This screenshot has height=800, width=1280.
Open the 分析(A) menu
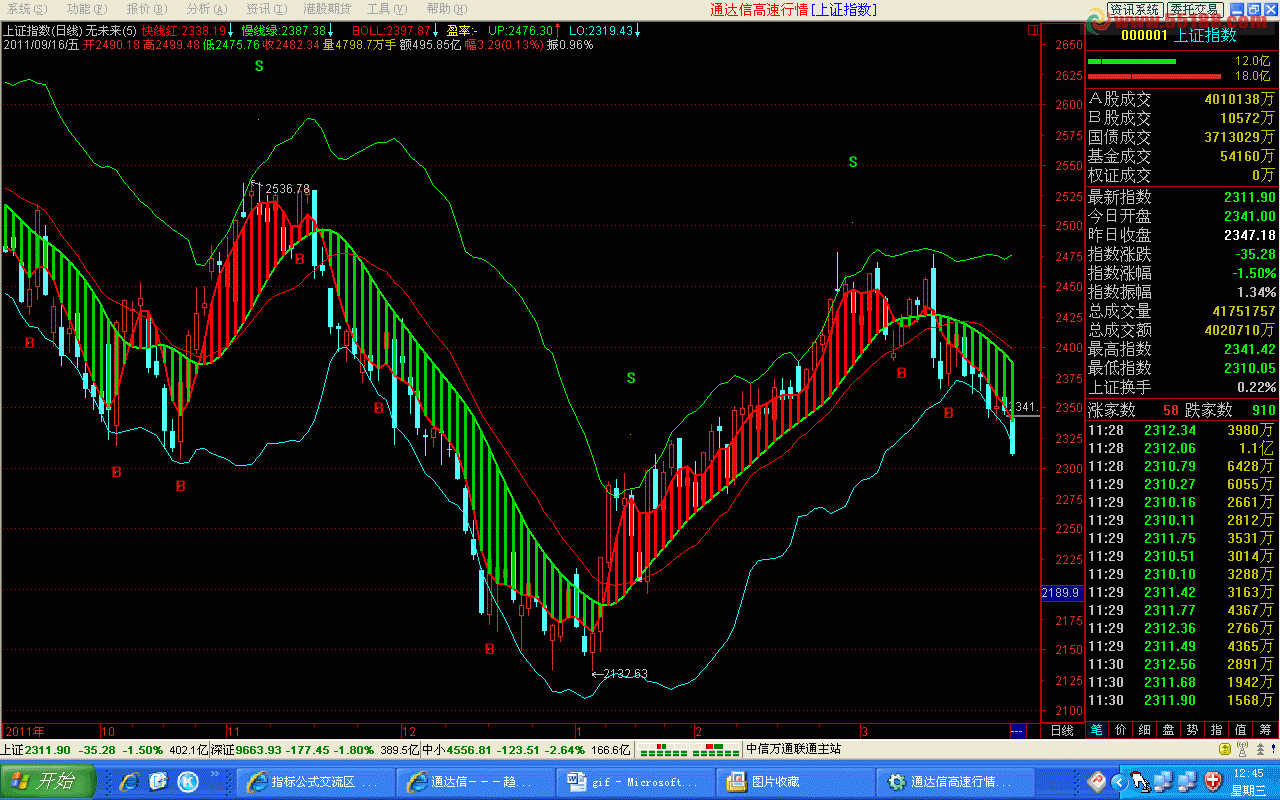(207, 9)
